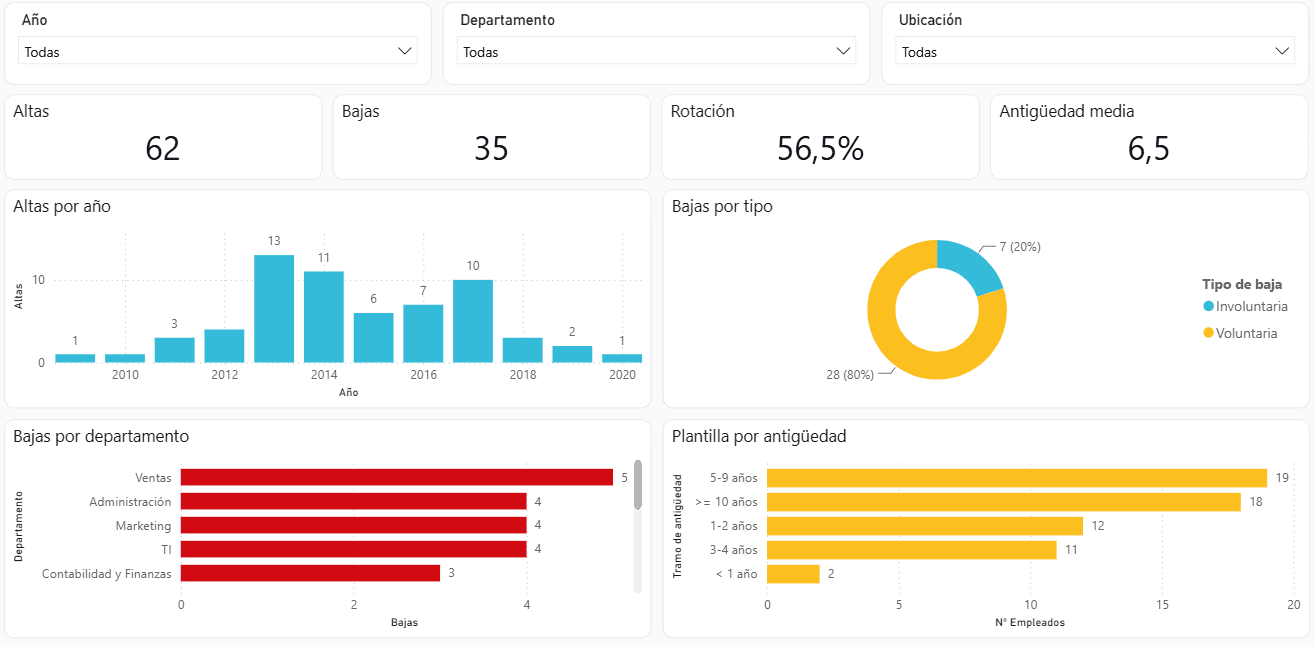Click the 5-9 años yellow bar
This screenshot has width=1315, height=647.
[x=1017, y=478]
